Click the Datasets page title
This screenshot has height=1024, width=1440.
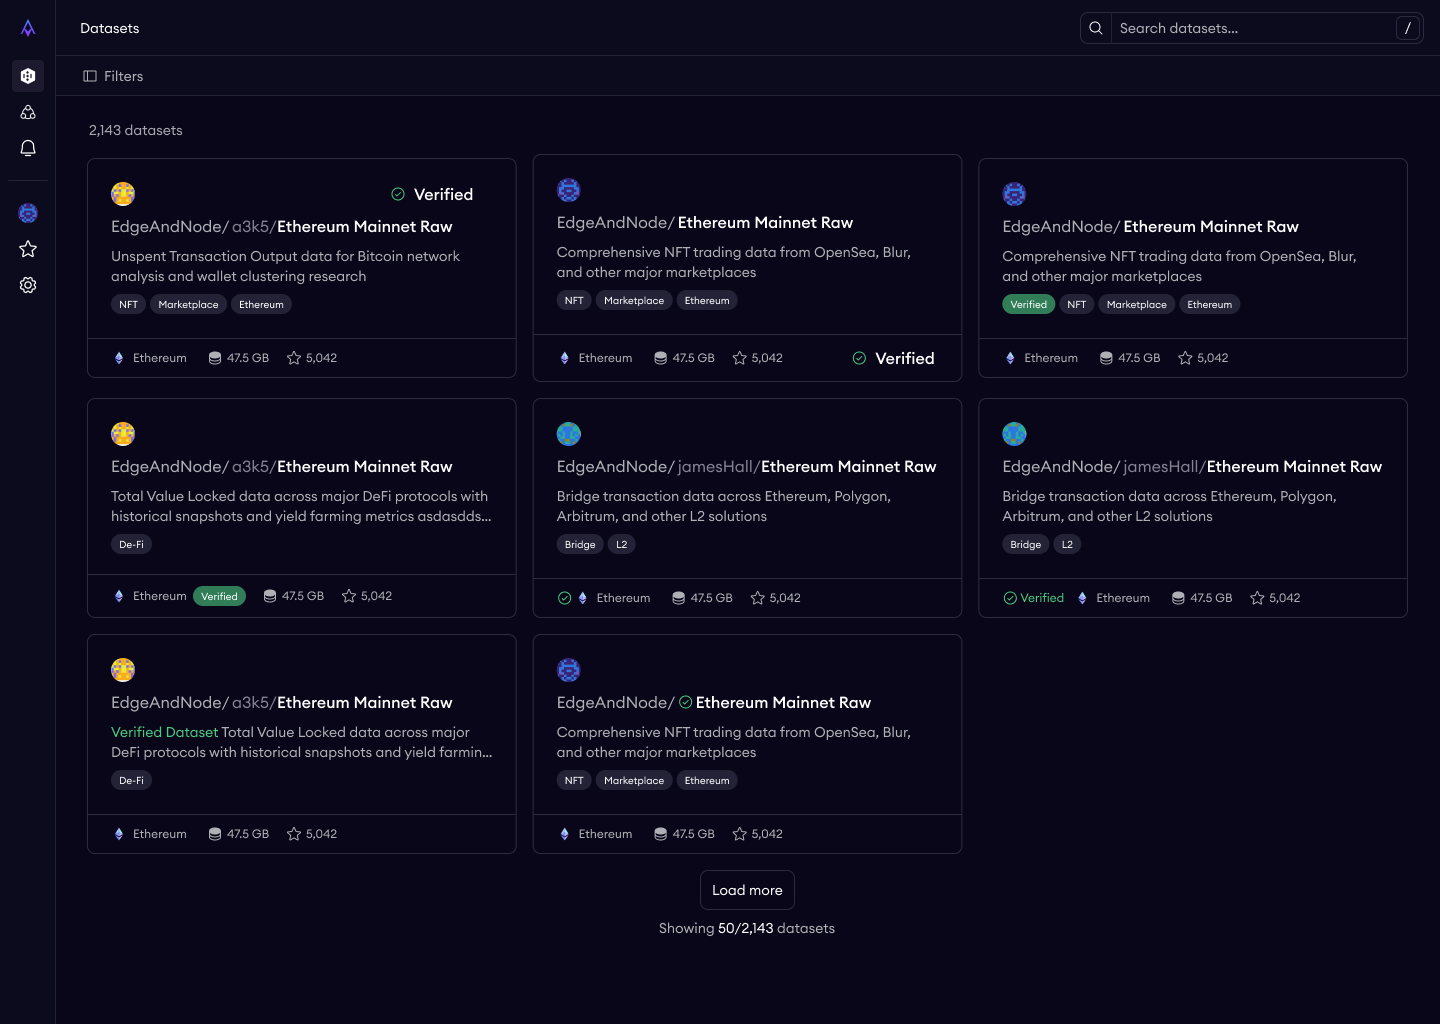coord(110,28)
